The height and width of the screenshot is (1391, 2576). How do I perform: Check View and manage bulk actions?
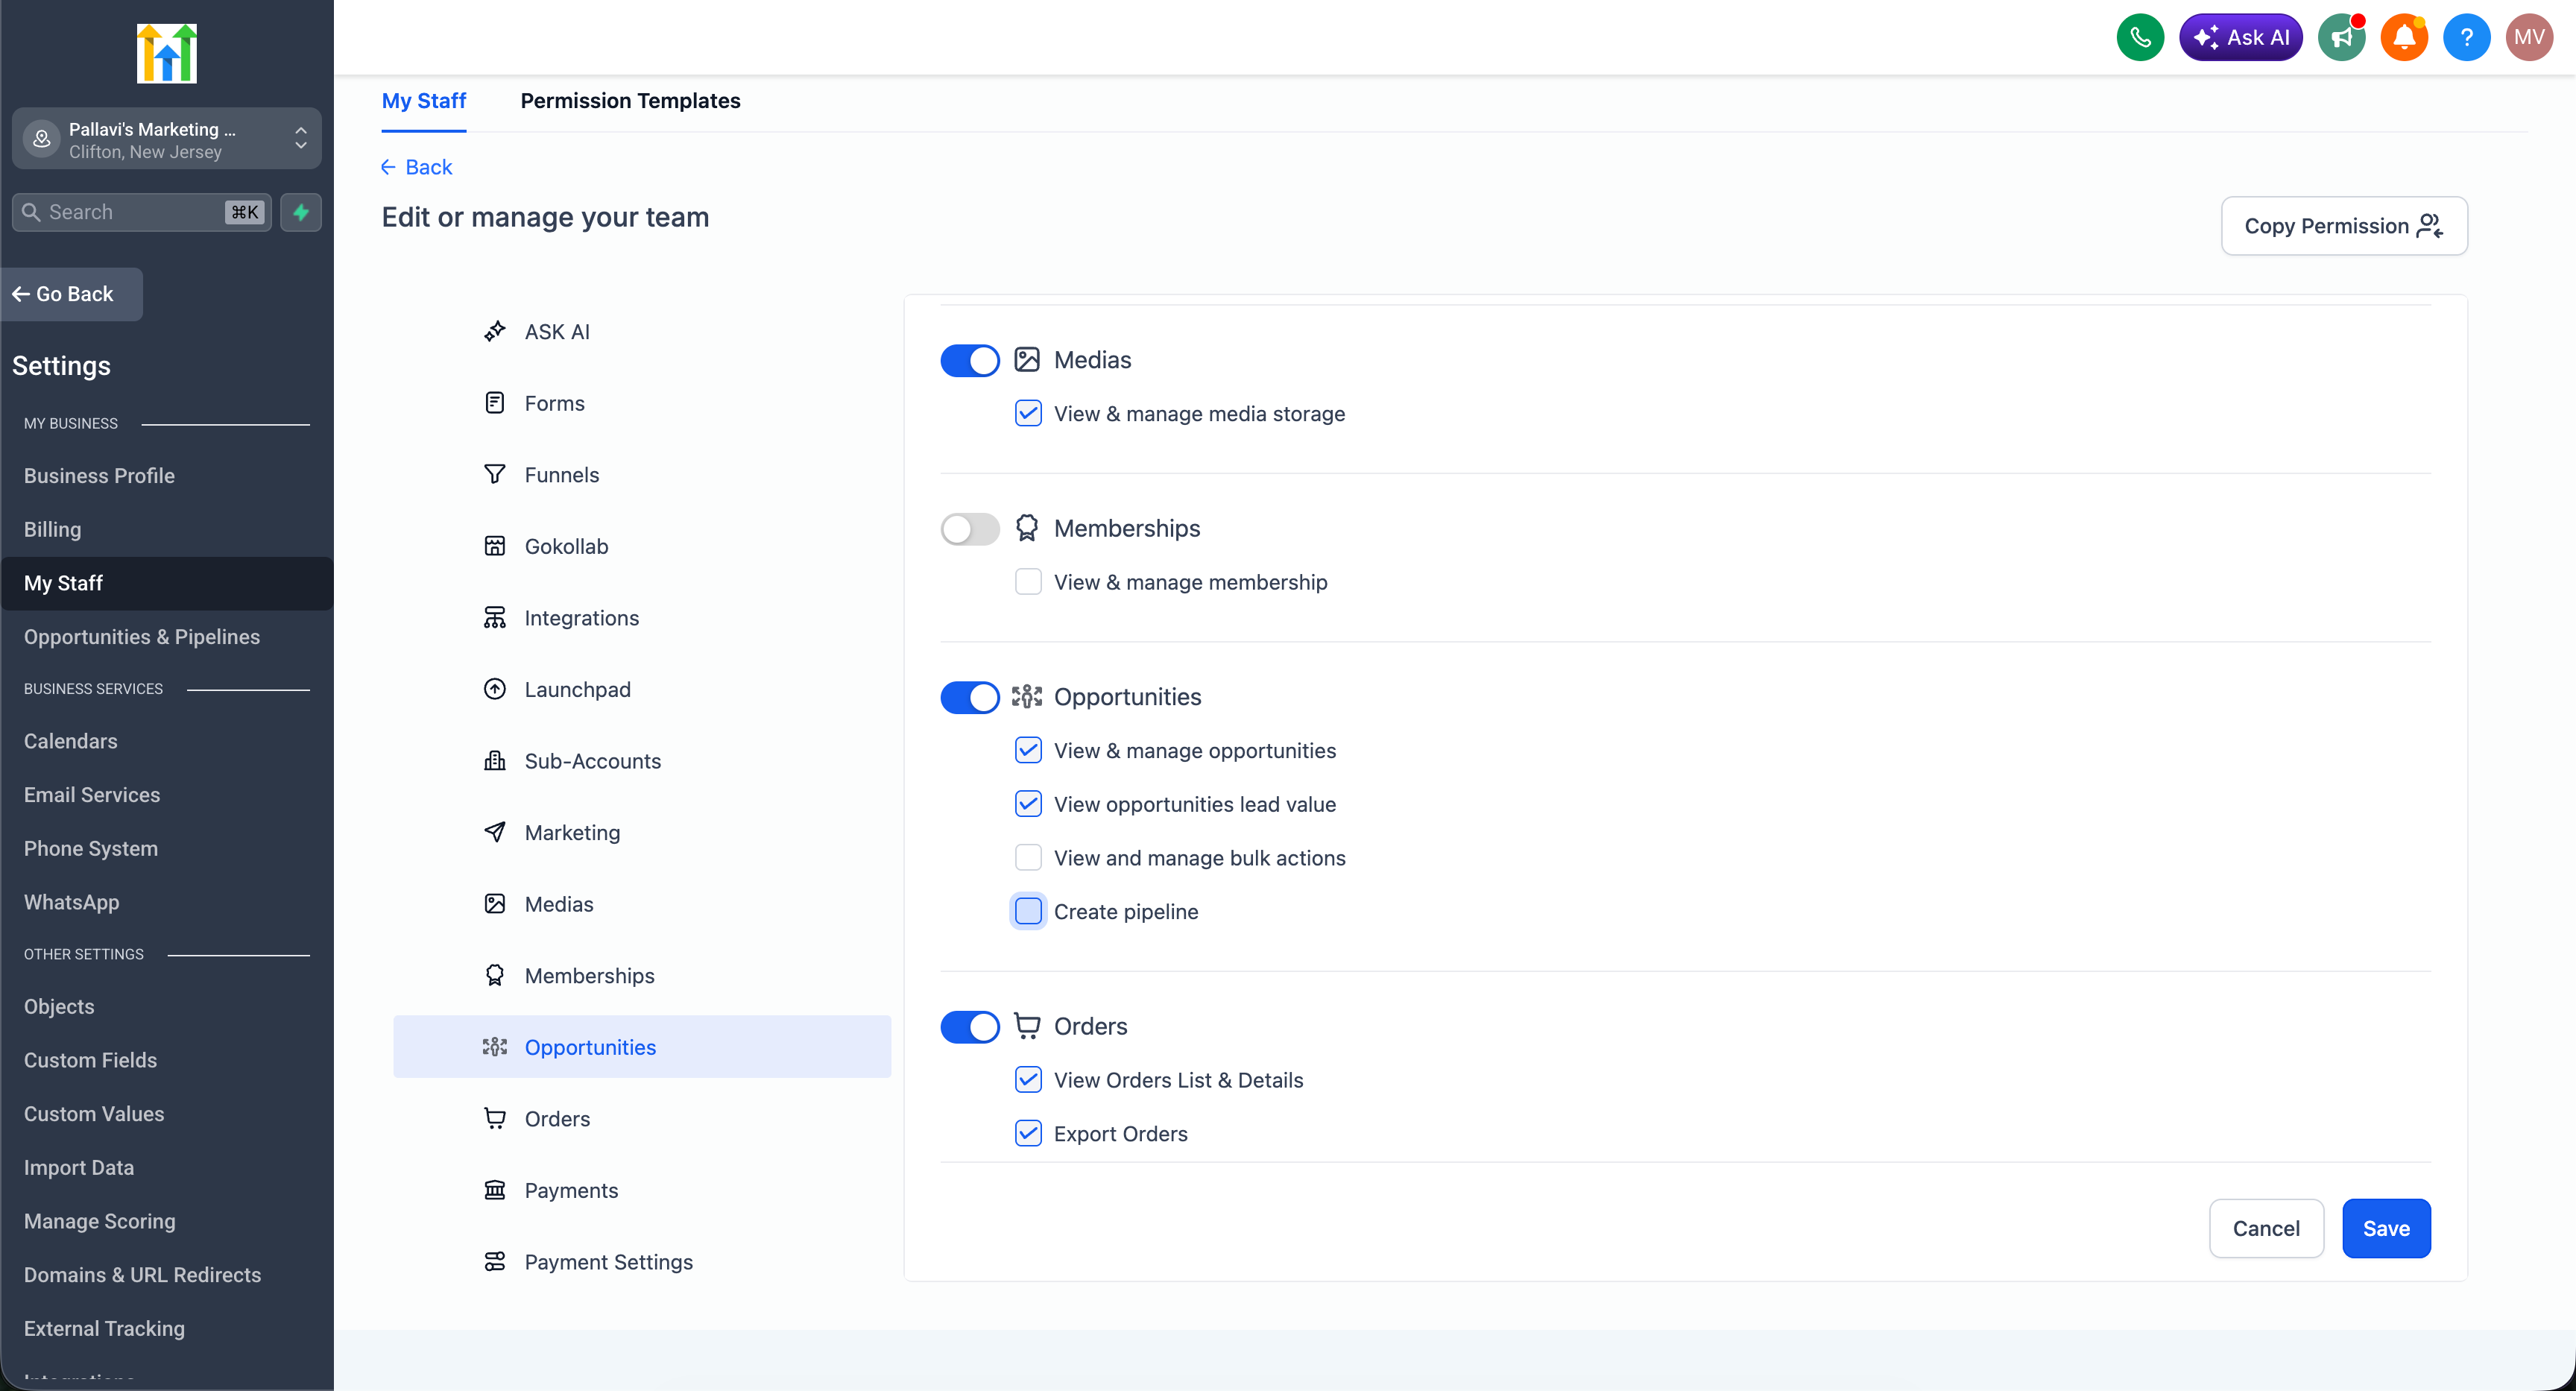coord(1028,857)
